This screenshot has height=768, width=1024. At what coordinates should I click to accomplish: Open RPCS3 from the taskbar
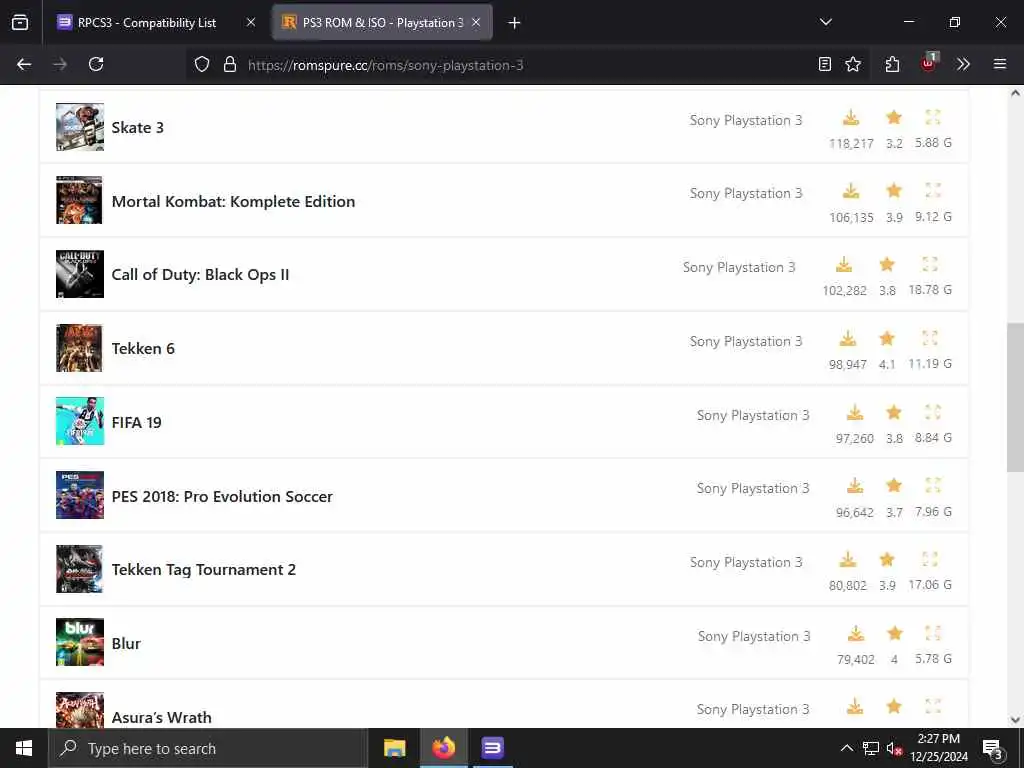point(492,748)
